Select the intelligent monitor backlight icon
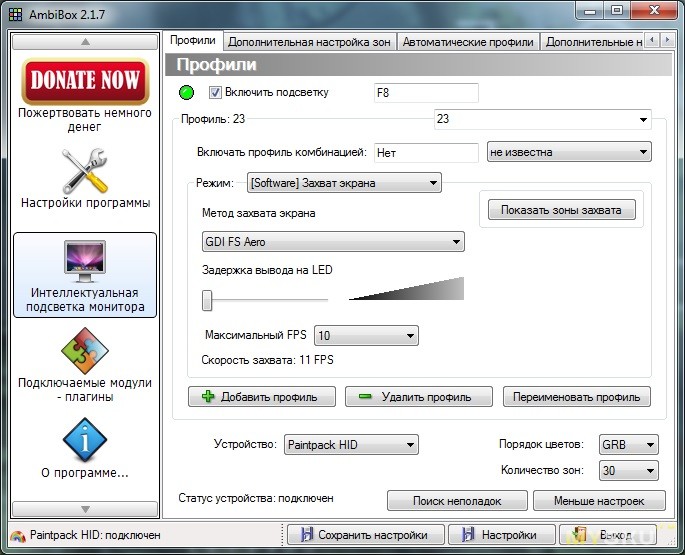685x555 pixels. tap(85, 261)
